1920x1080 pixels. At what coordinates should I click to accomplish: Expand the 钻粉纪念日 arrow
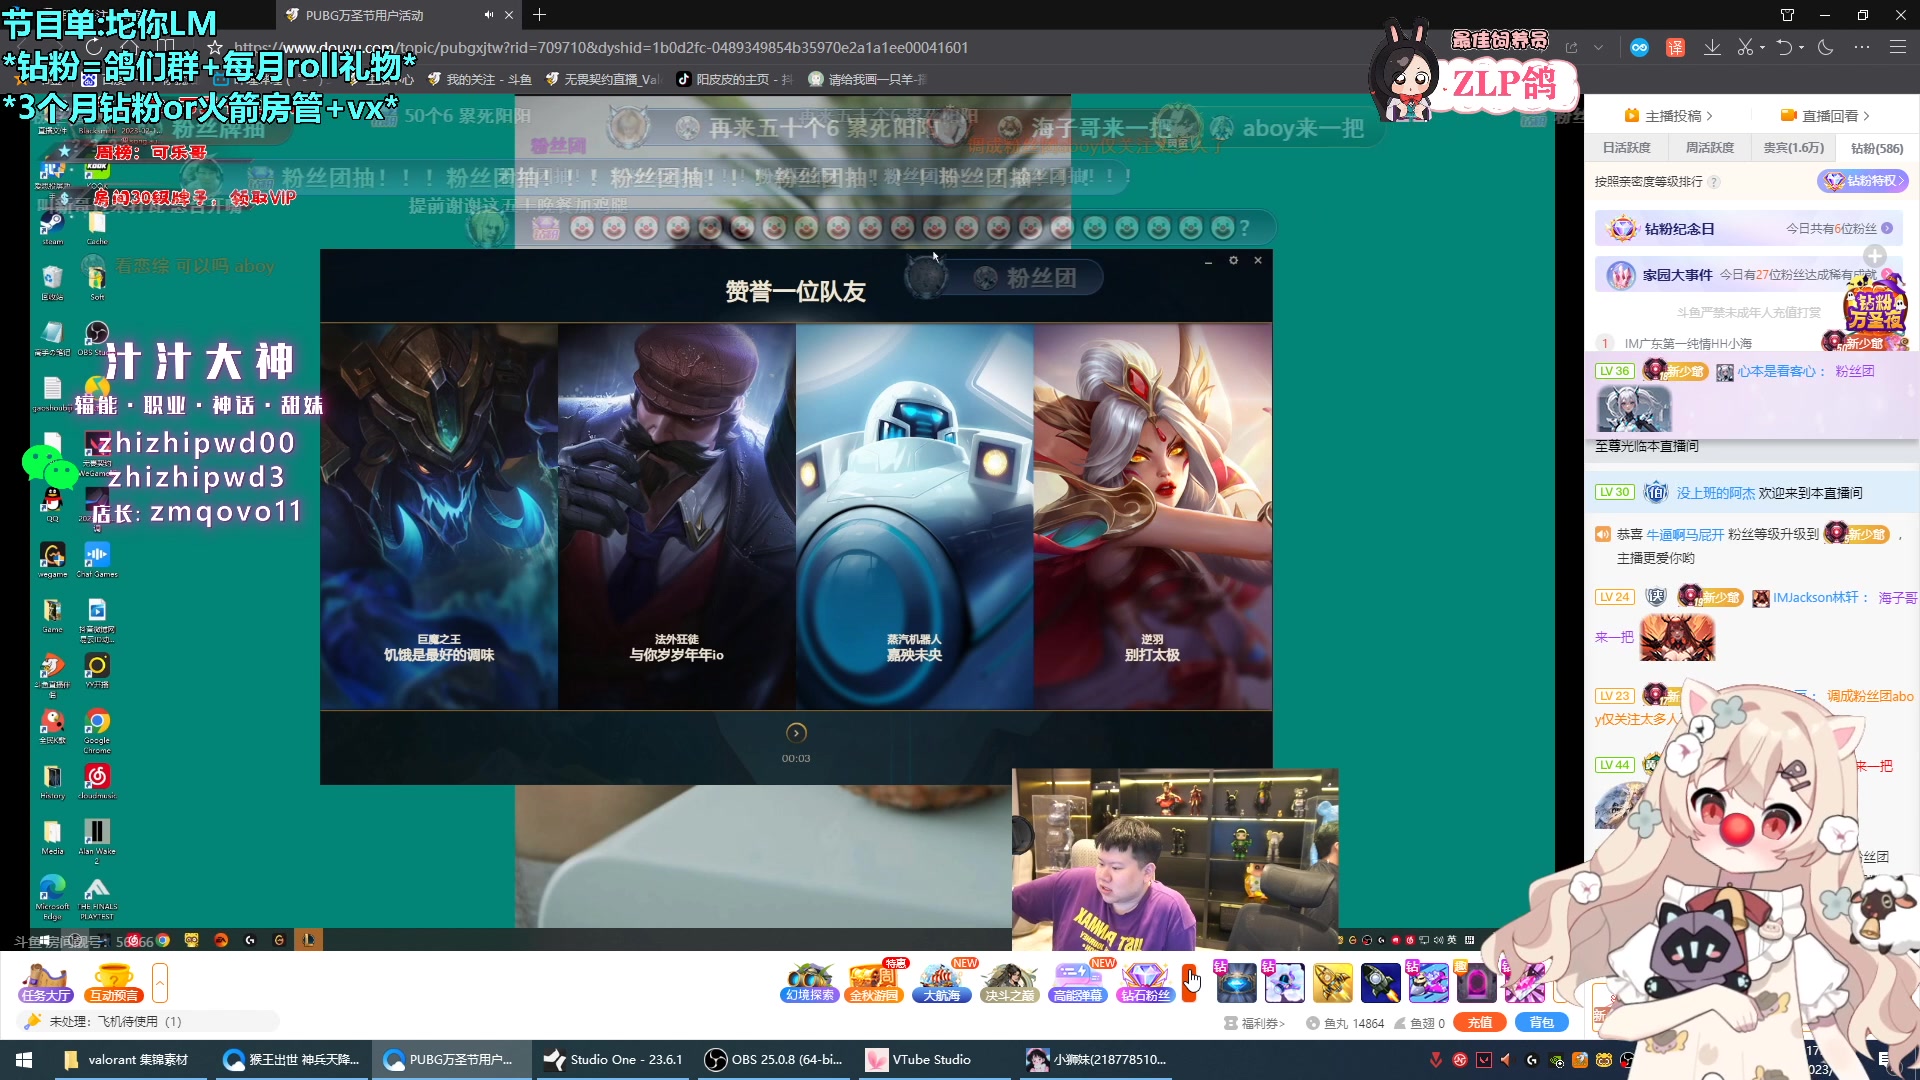pos(1887,228)
